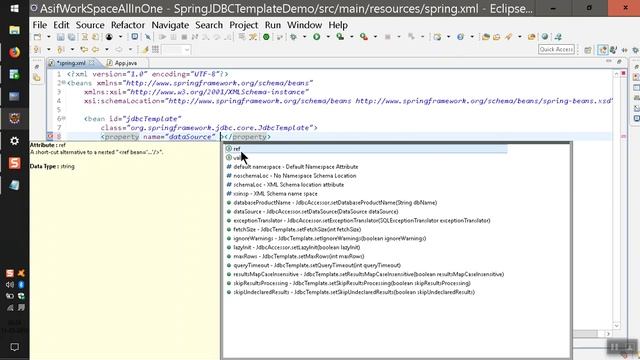Open File Explorer from the taskbar
Image resolution: width=640 pixels, height=360 pixels.
pyautogui.click(x=14, y=30)
